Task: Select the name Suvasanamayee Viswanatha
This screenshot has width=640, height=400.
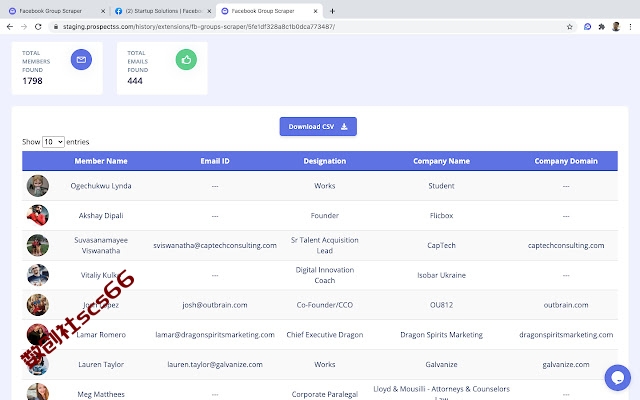Action: click(x=101, y=245)
